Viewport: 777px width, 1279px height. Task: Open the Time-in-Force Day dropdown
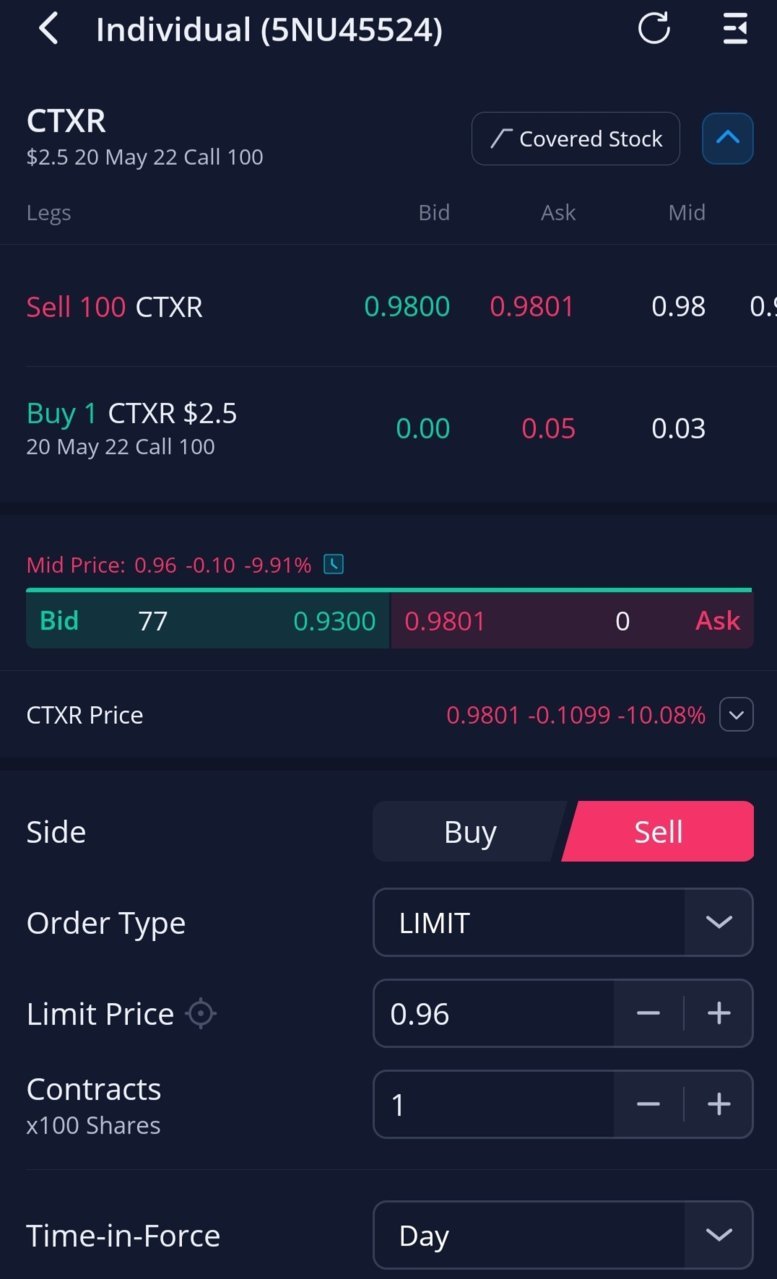[x=563, y=1235]
